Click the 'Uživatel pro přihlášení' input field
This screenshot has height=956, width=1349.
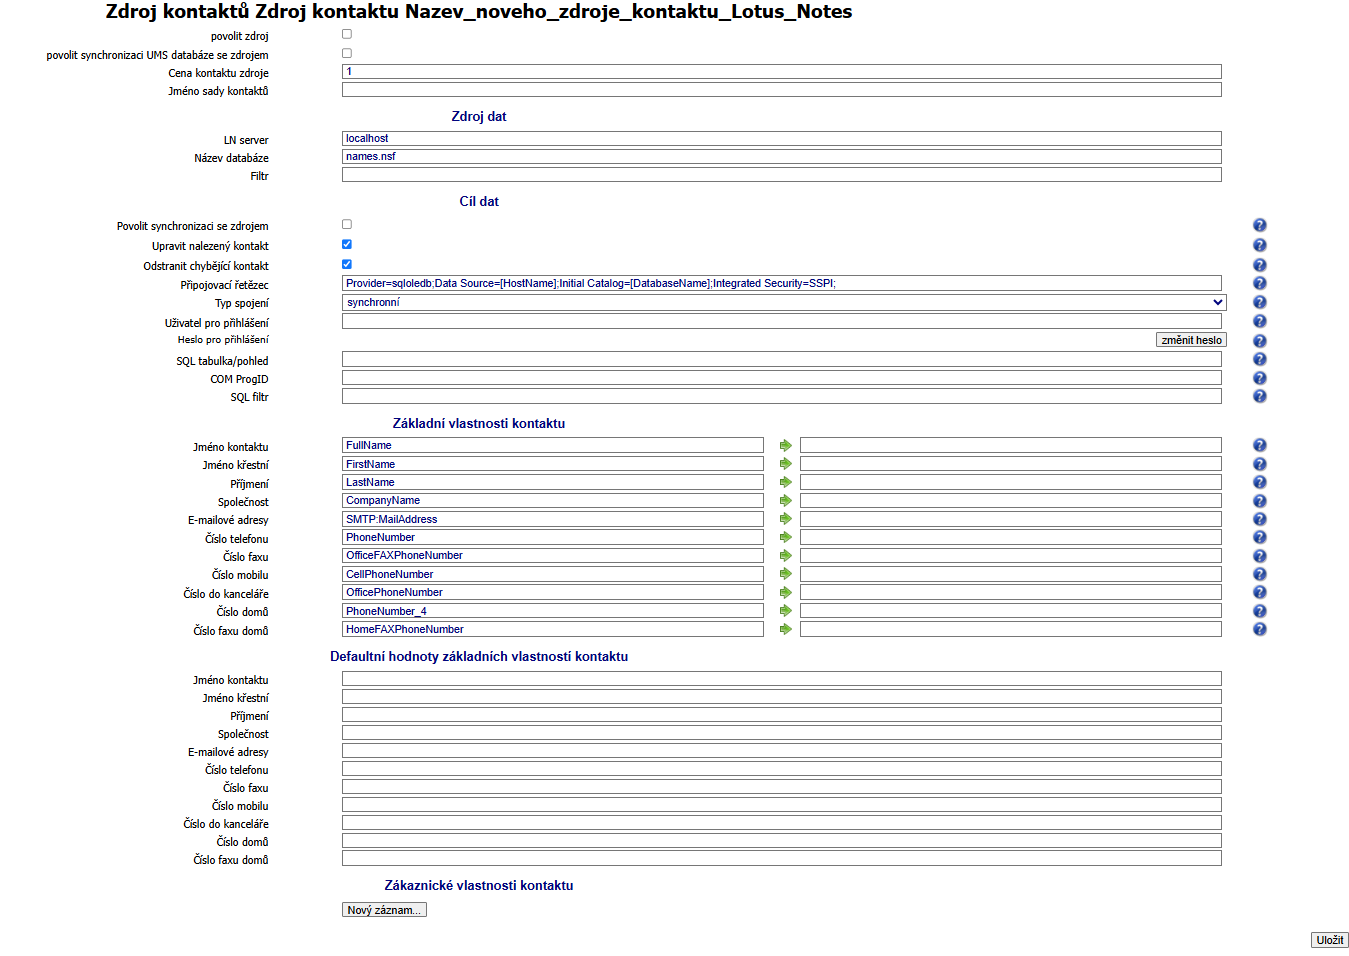click(x=781, y=322)
